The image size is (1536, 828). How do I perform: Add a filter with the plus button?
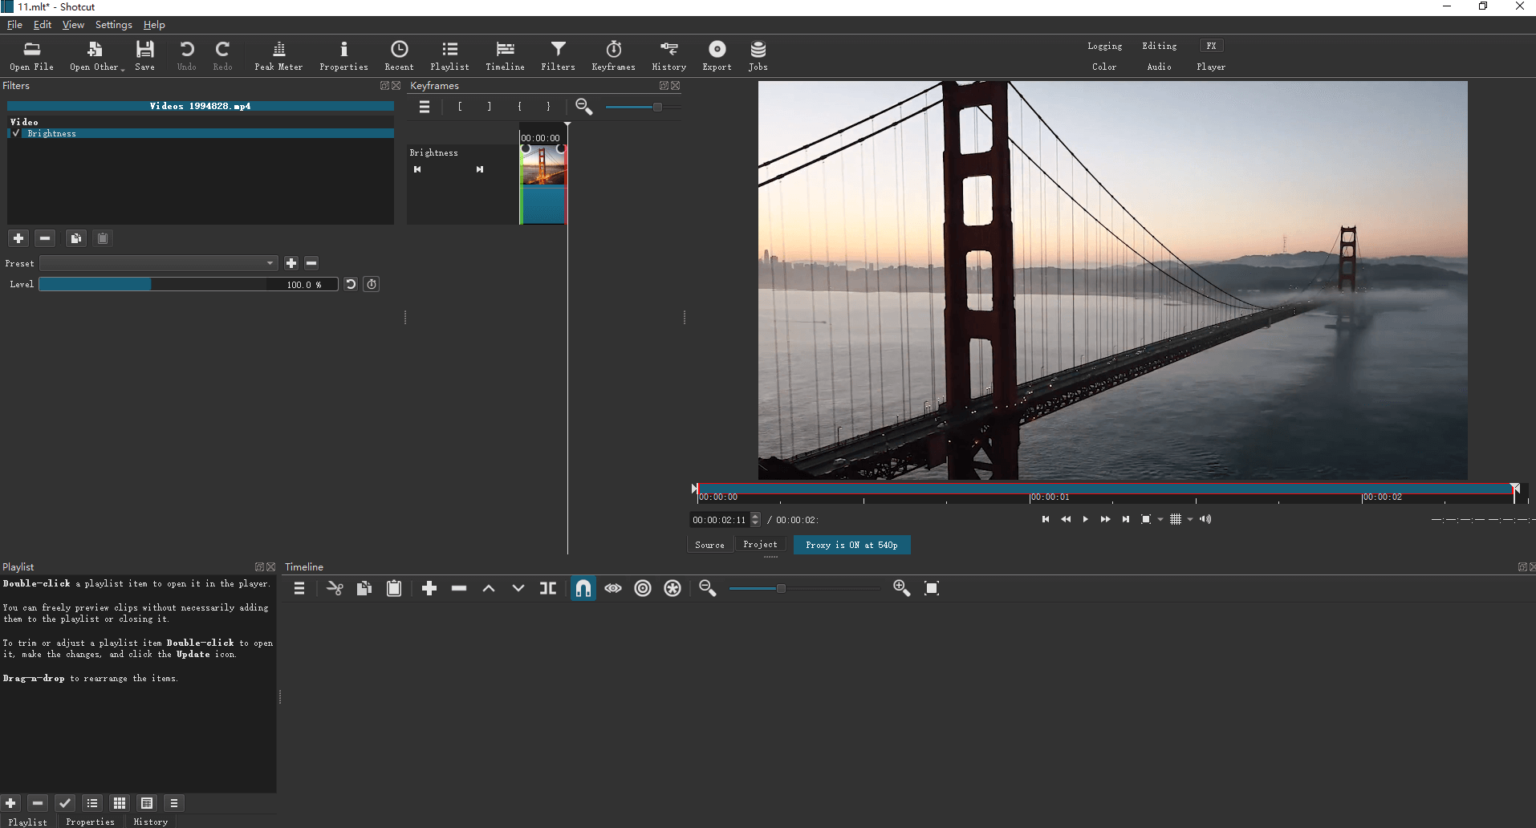pos(18,238)
